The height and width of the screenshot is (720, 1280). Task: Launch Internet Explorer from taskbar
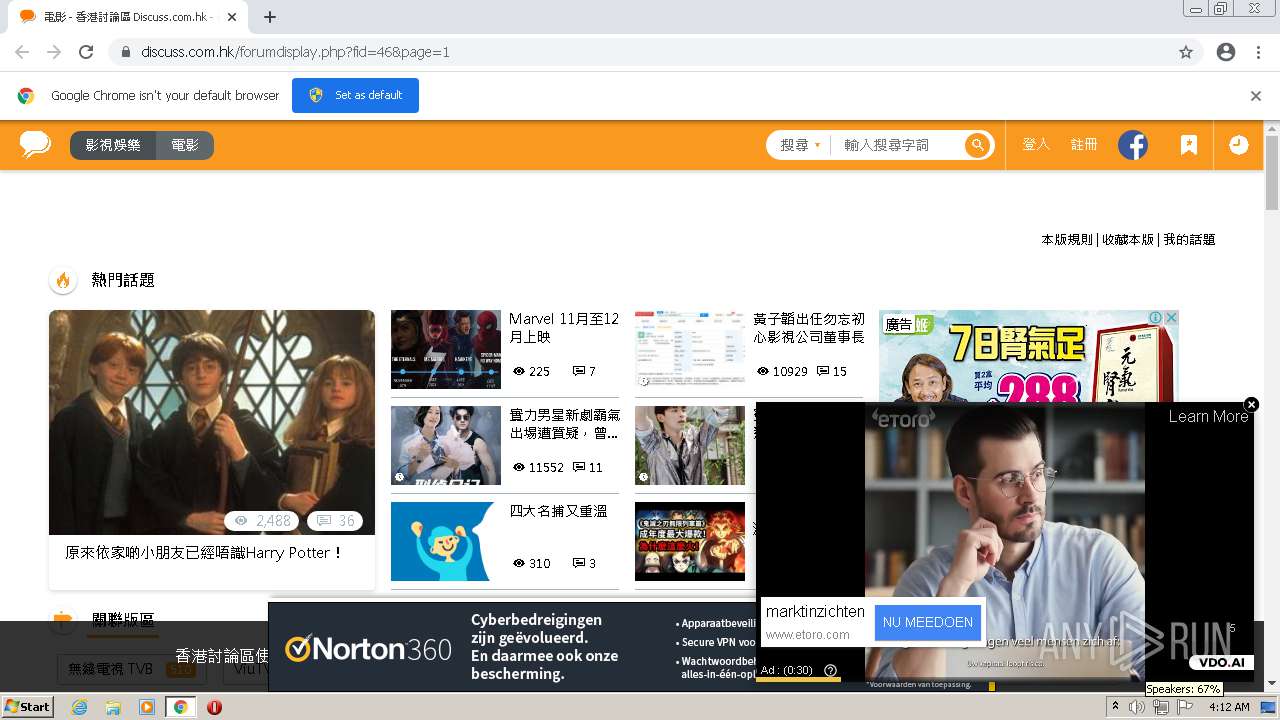pyautogui.click(x=79, y=707)
